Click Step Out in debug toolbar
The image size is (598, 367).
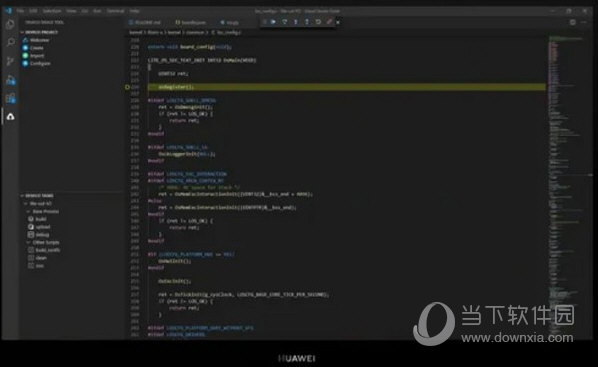point(307,22)
